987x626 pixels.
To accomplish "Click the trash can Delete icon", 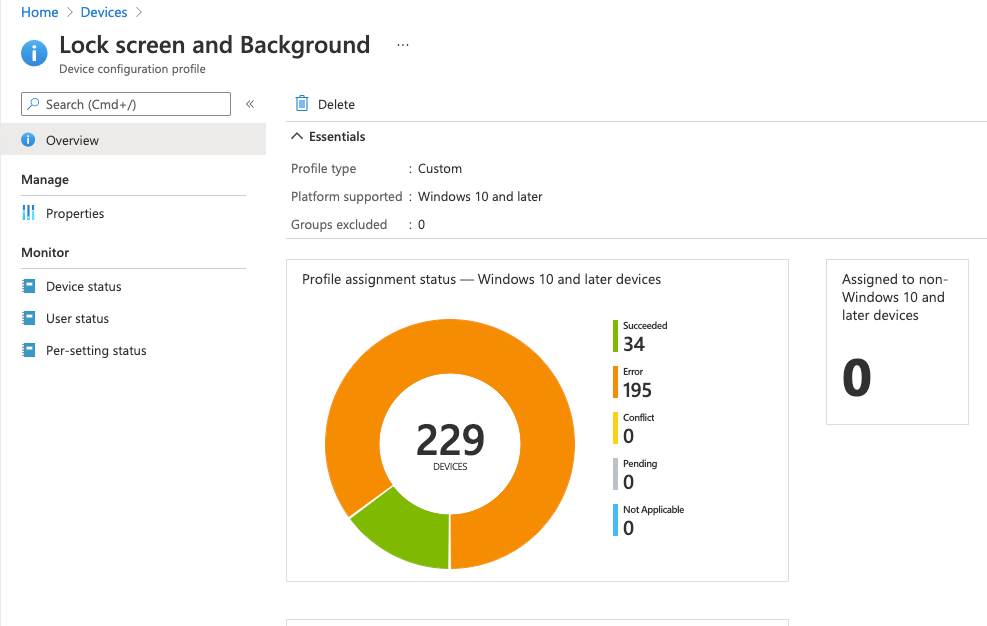I will point(302,103).
